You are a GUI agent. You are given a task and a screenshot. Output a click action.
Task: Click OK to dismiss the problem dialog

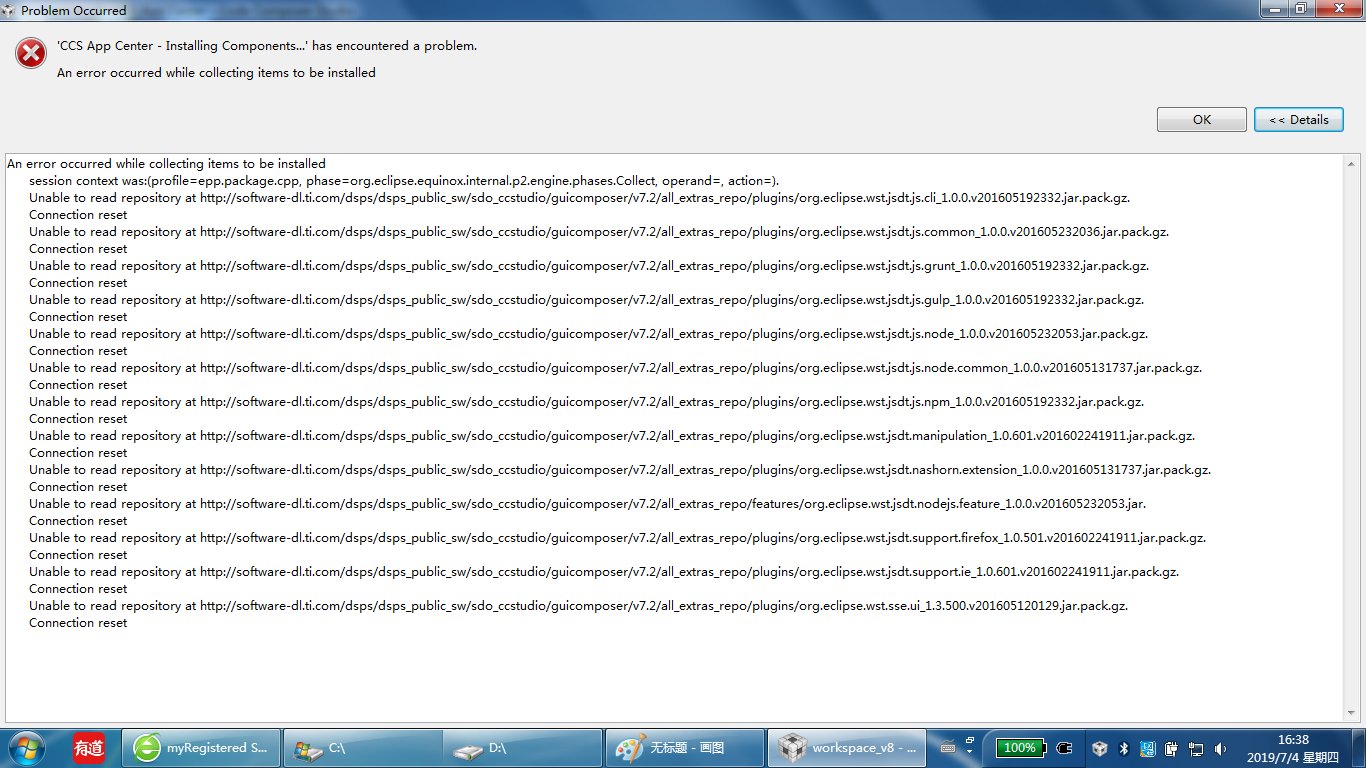pos(1202,119)
